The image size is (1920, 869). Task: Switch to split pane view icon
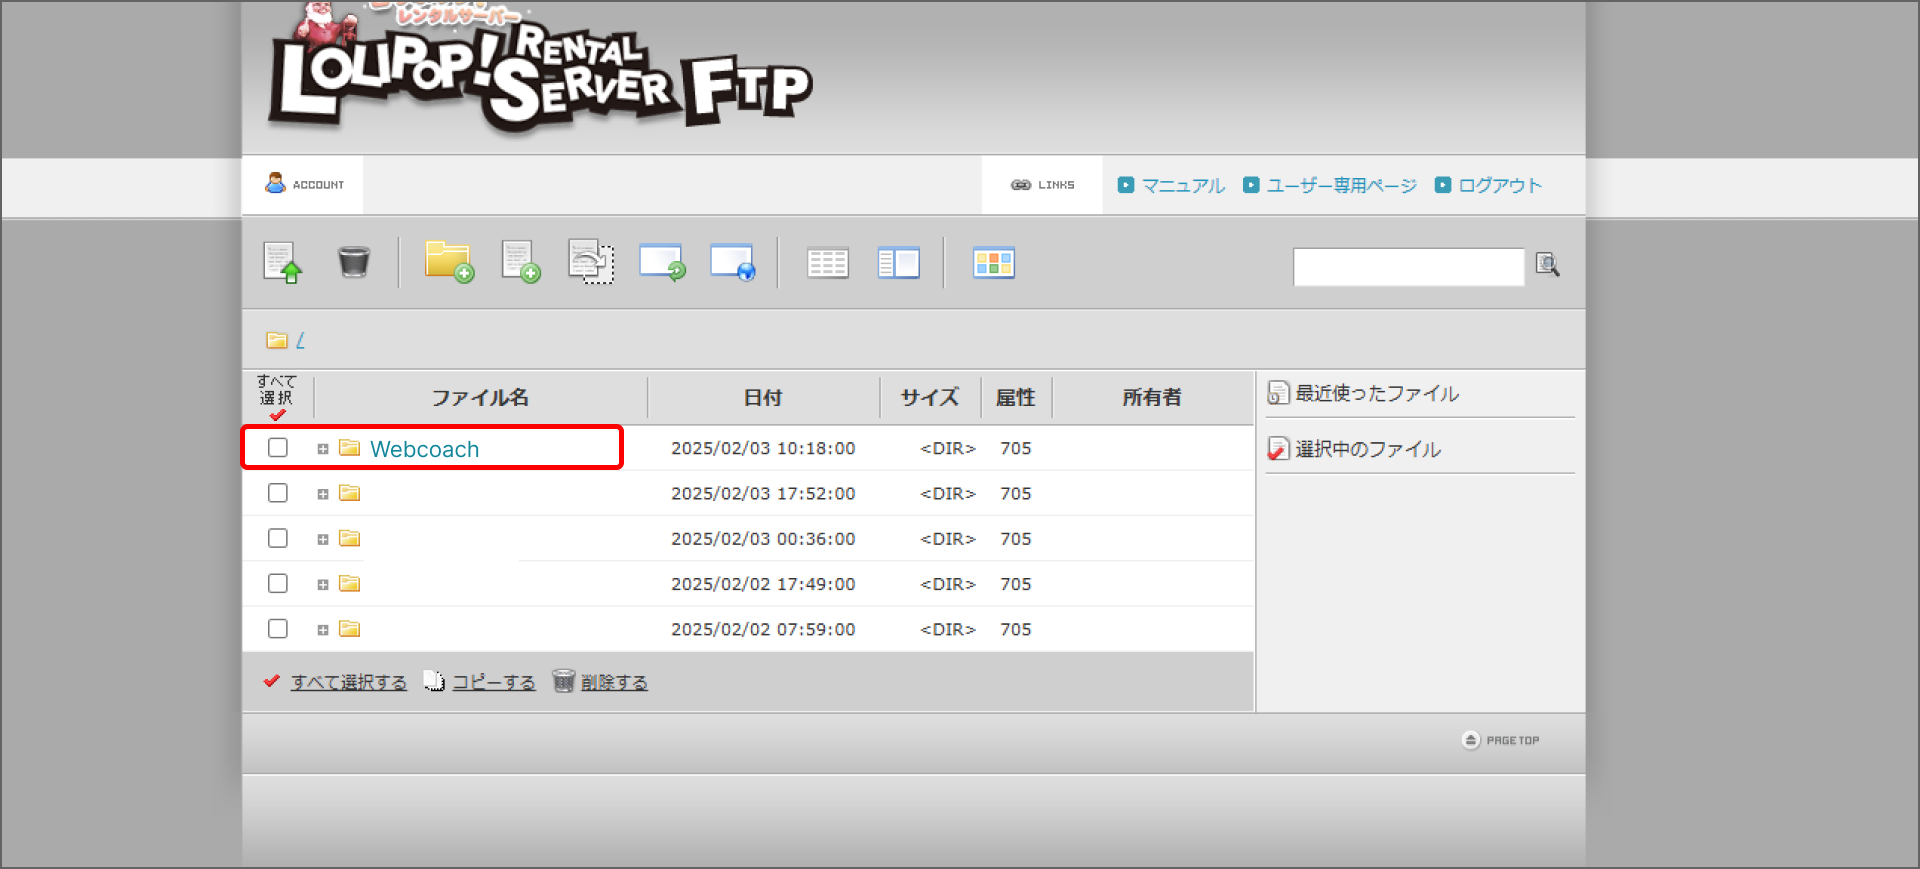[x=898, y=263]
